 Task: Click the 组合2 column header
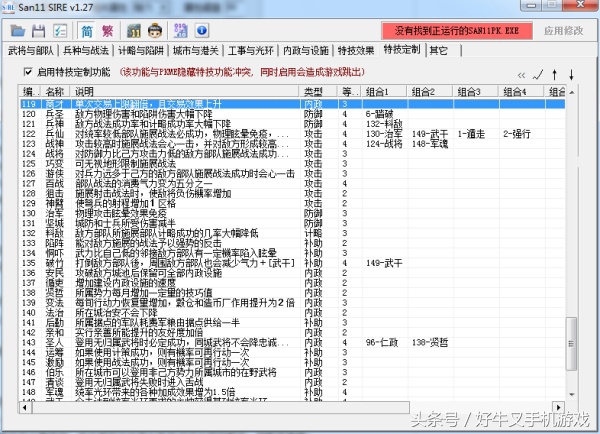coord(429,91)
